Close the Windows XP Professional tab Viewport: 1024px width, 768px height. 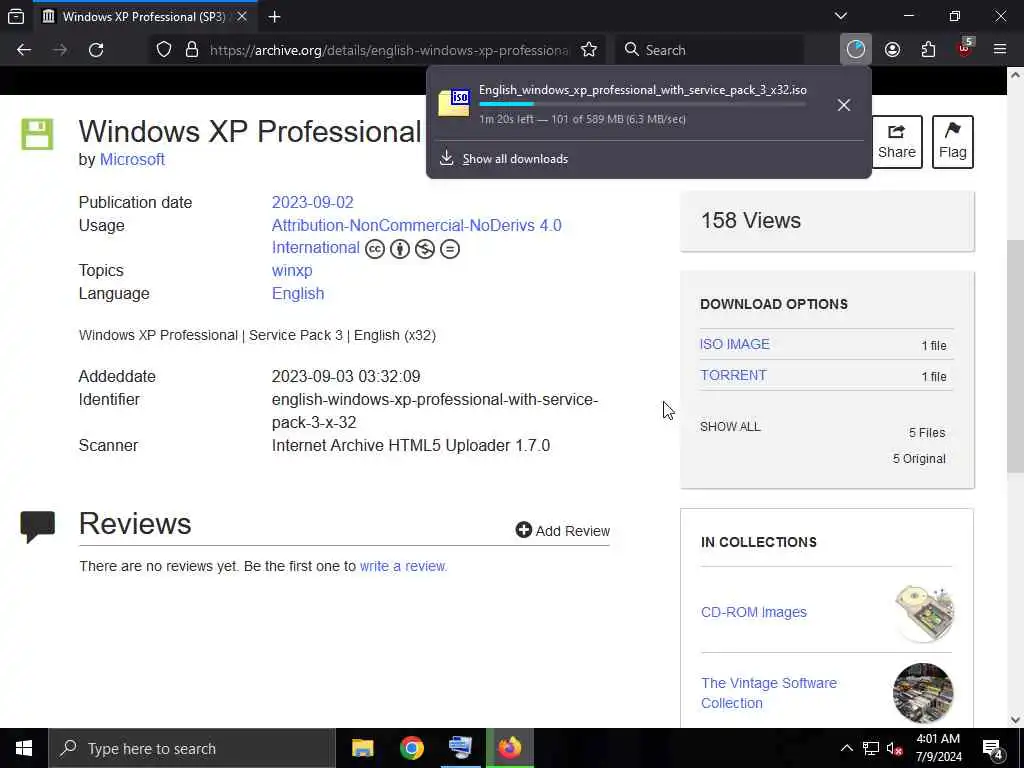point(242,17)
